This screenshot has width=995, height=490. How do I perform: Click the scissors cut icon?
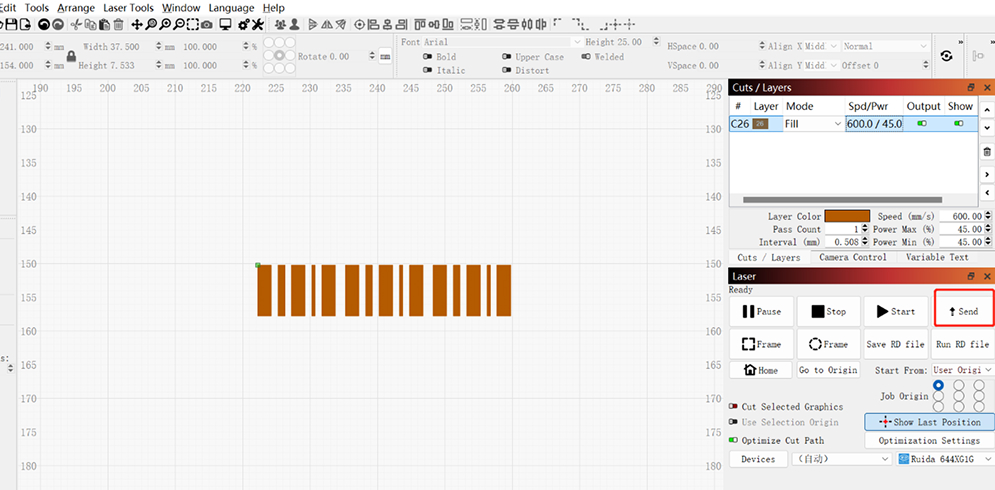coord(76,24)
